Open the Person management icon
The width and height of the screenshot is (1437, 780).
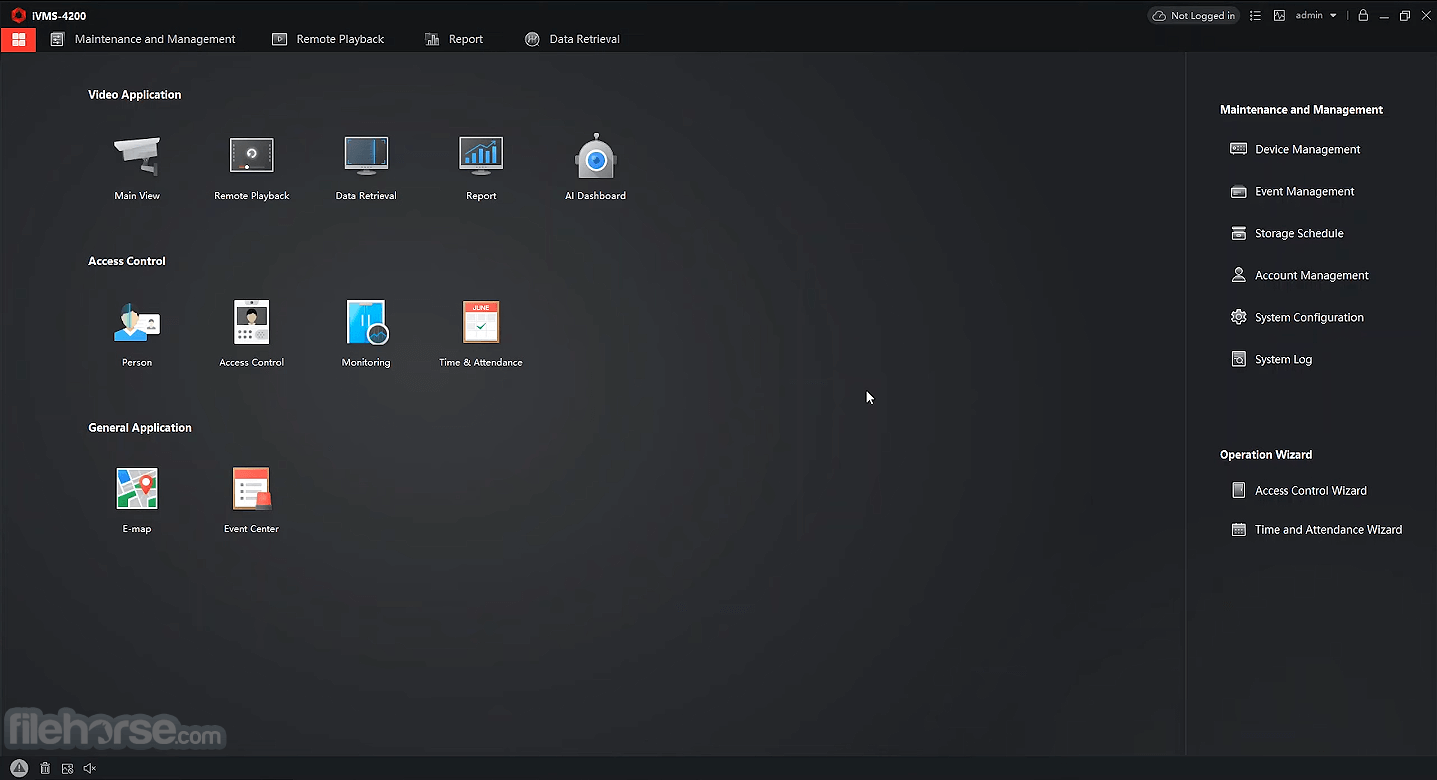pyautogui.click(x=137, y=322)
